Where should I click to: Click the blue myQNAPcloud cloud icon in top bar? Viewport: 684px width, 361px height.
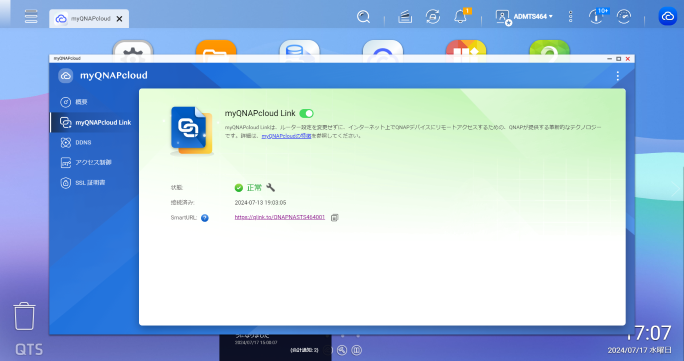click(x=667, y=17)
